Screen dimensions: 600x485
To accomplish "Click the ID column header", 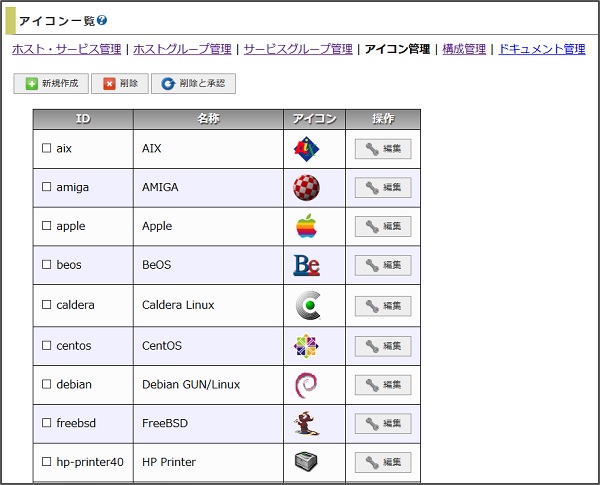I will click(83, 119).
